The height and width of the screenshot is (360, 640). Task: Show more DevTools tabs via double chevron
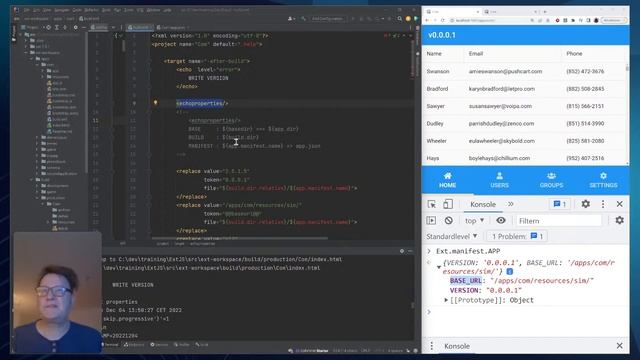point(511,204)
